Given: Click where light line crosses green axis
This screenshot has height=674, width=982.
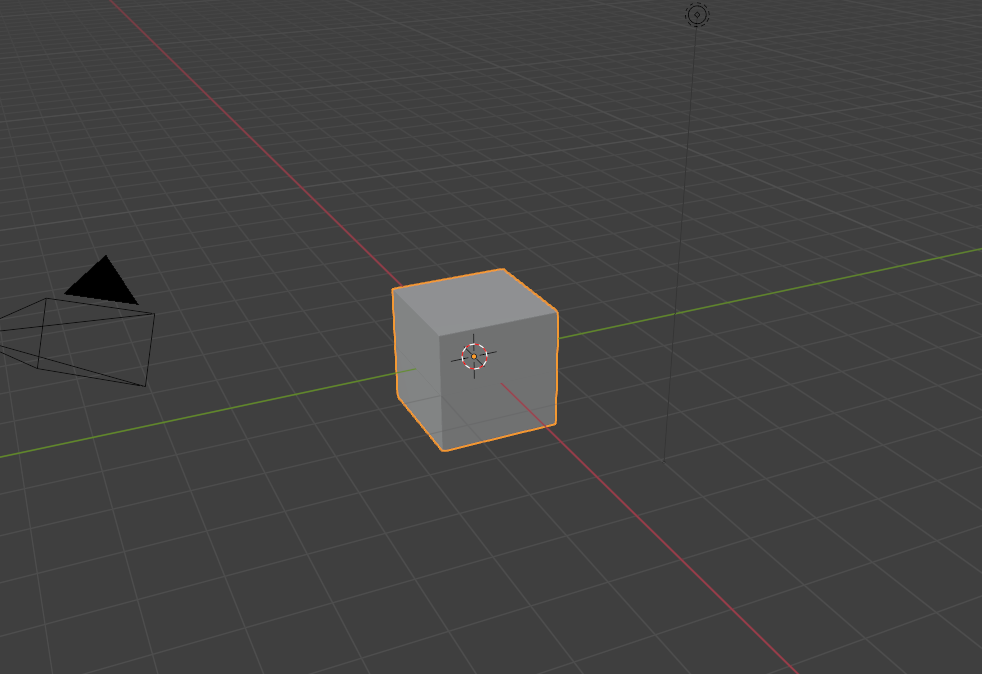Looking at the screenshot, I should [676, 313].
